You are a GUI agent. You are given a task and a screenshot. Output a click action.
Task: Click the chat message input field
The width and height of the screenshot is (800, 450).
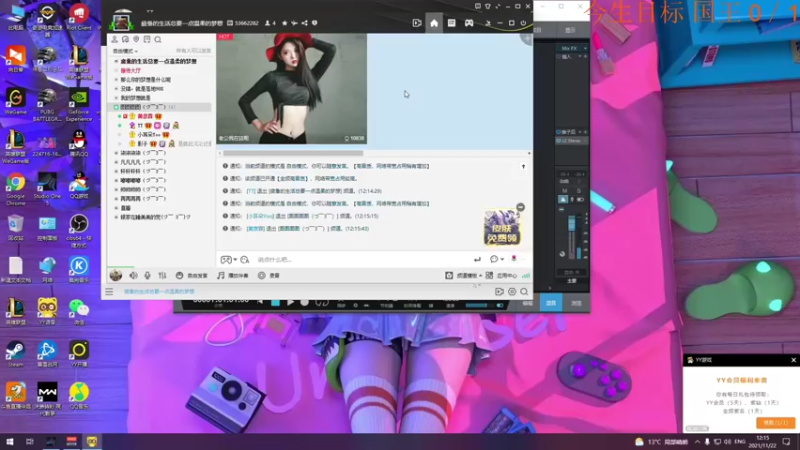point(360,260)
